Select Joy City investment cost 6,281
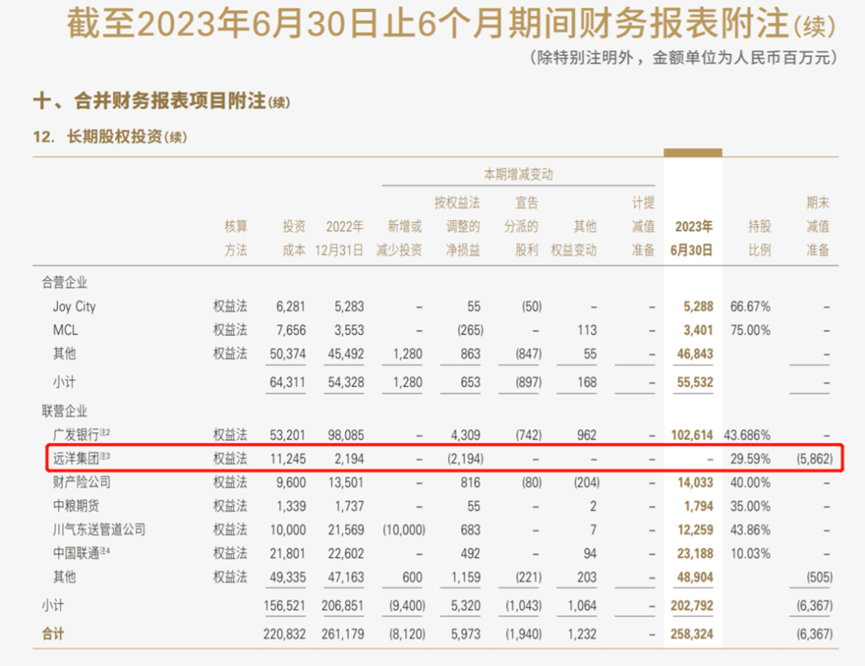The height and width of the screenshot is (666, 865). click(291, 306)
